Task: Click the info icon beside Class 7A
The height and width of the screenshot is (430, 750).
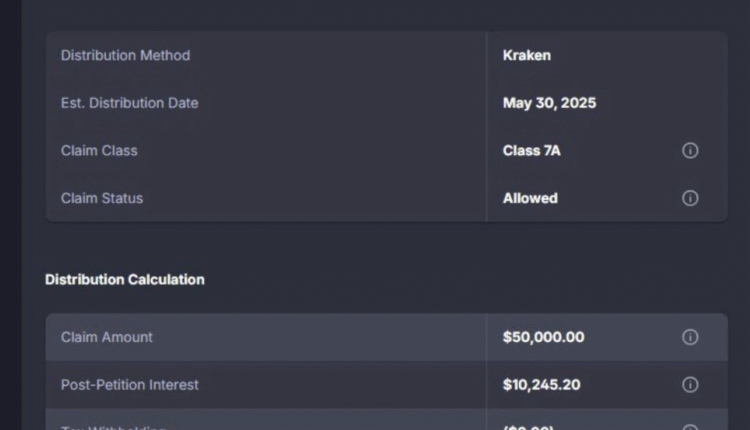Action: click(x=690, y=150)
